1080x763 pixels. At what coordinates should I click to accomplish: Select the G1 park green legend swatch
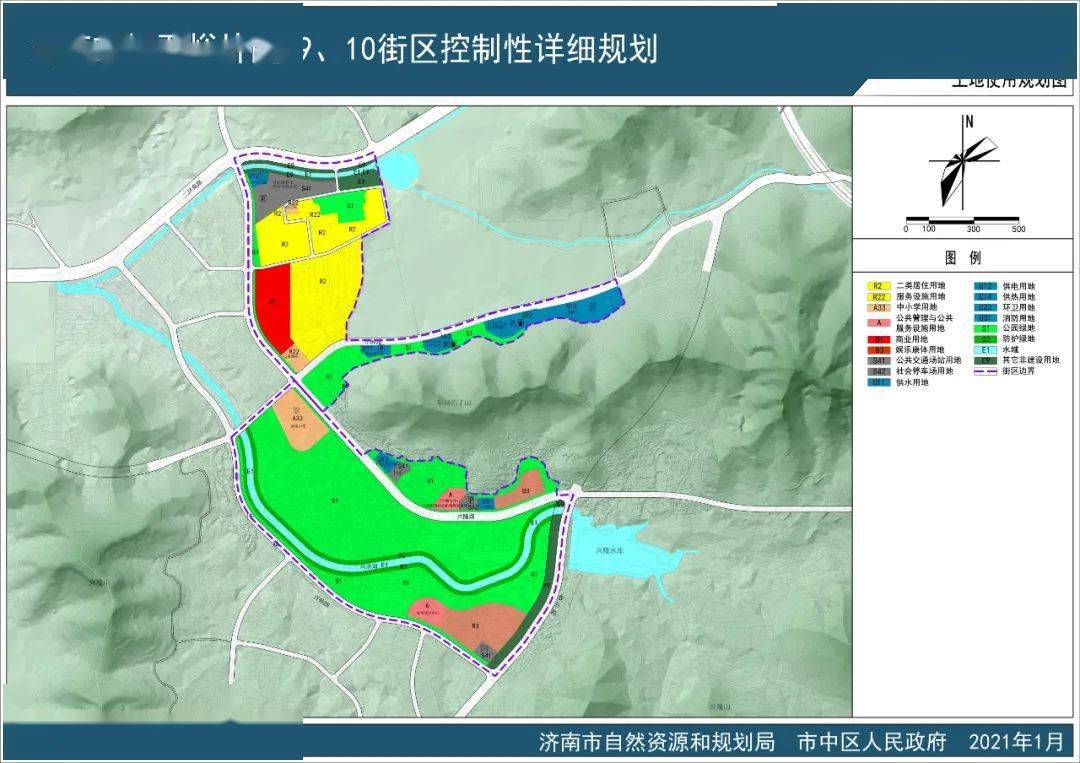(986, 328)
